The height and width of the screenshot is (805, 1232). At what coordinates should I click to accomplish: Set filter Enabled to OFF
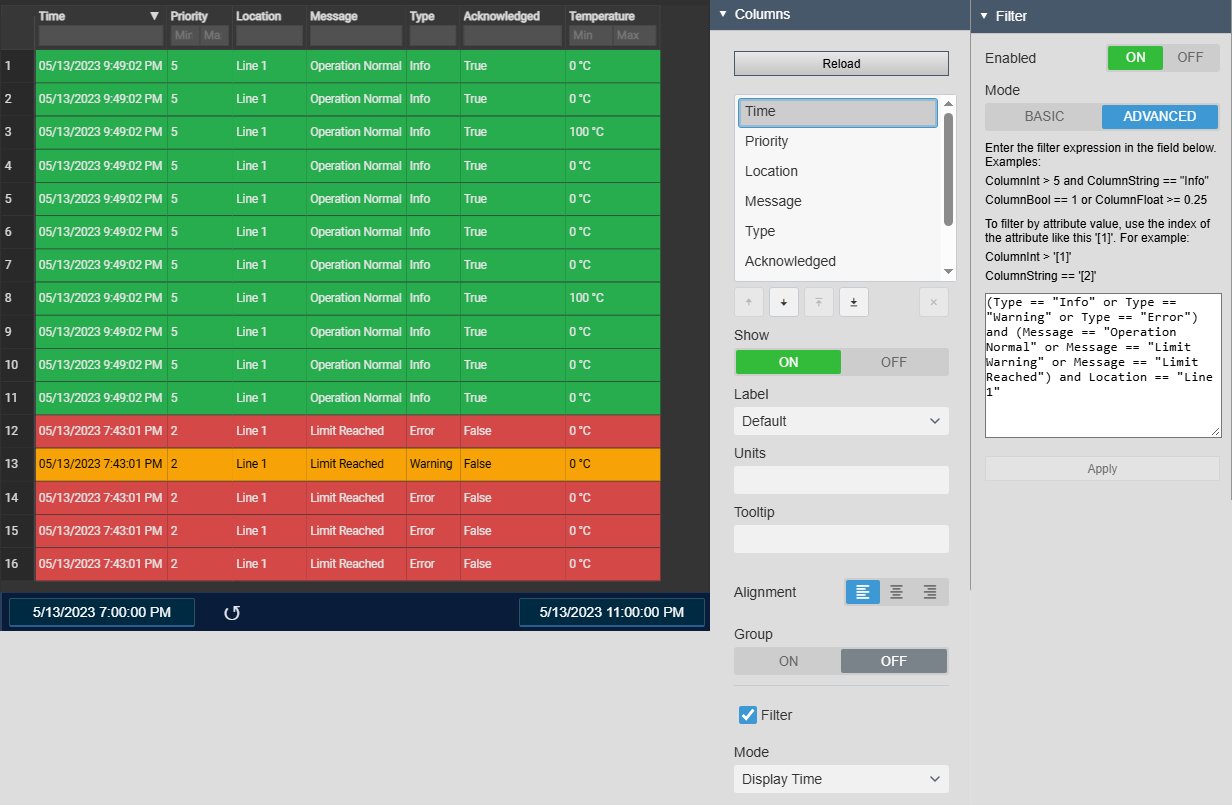tap(1190, 57)
